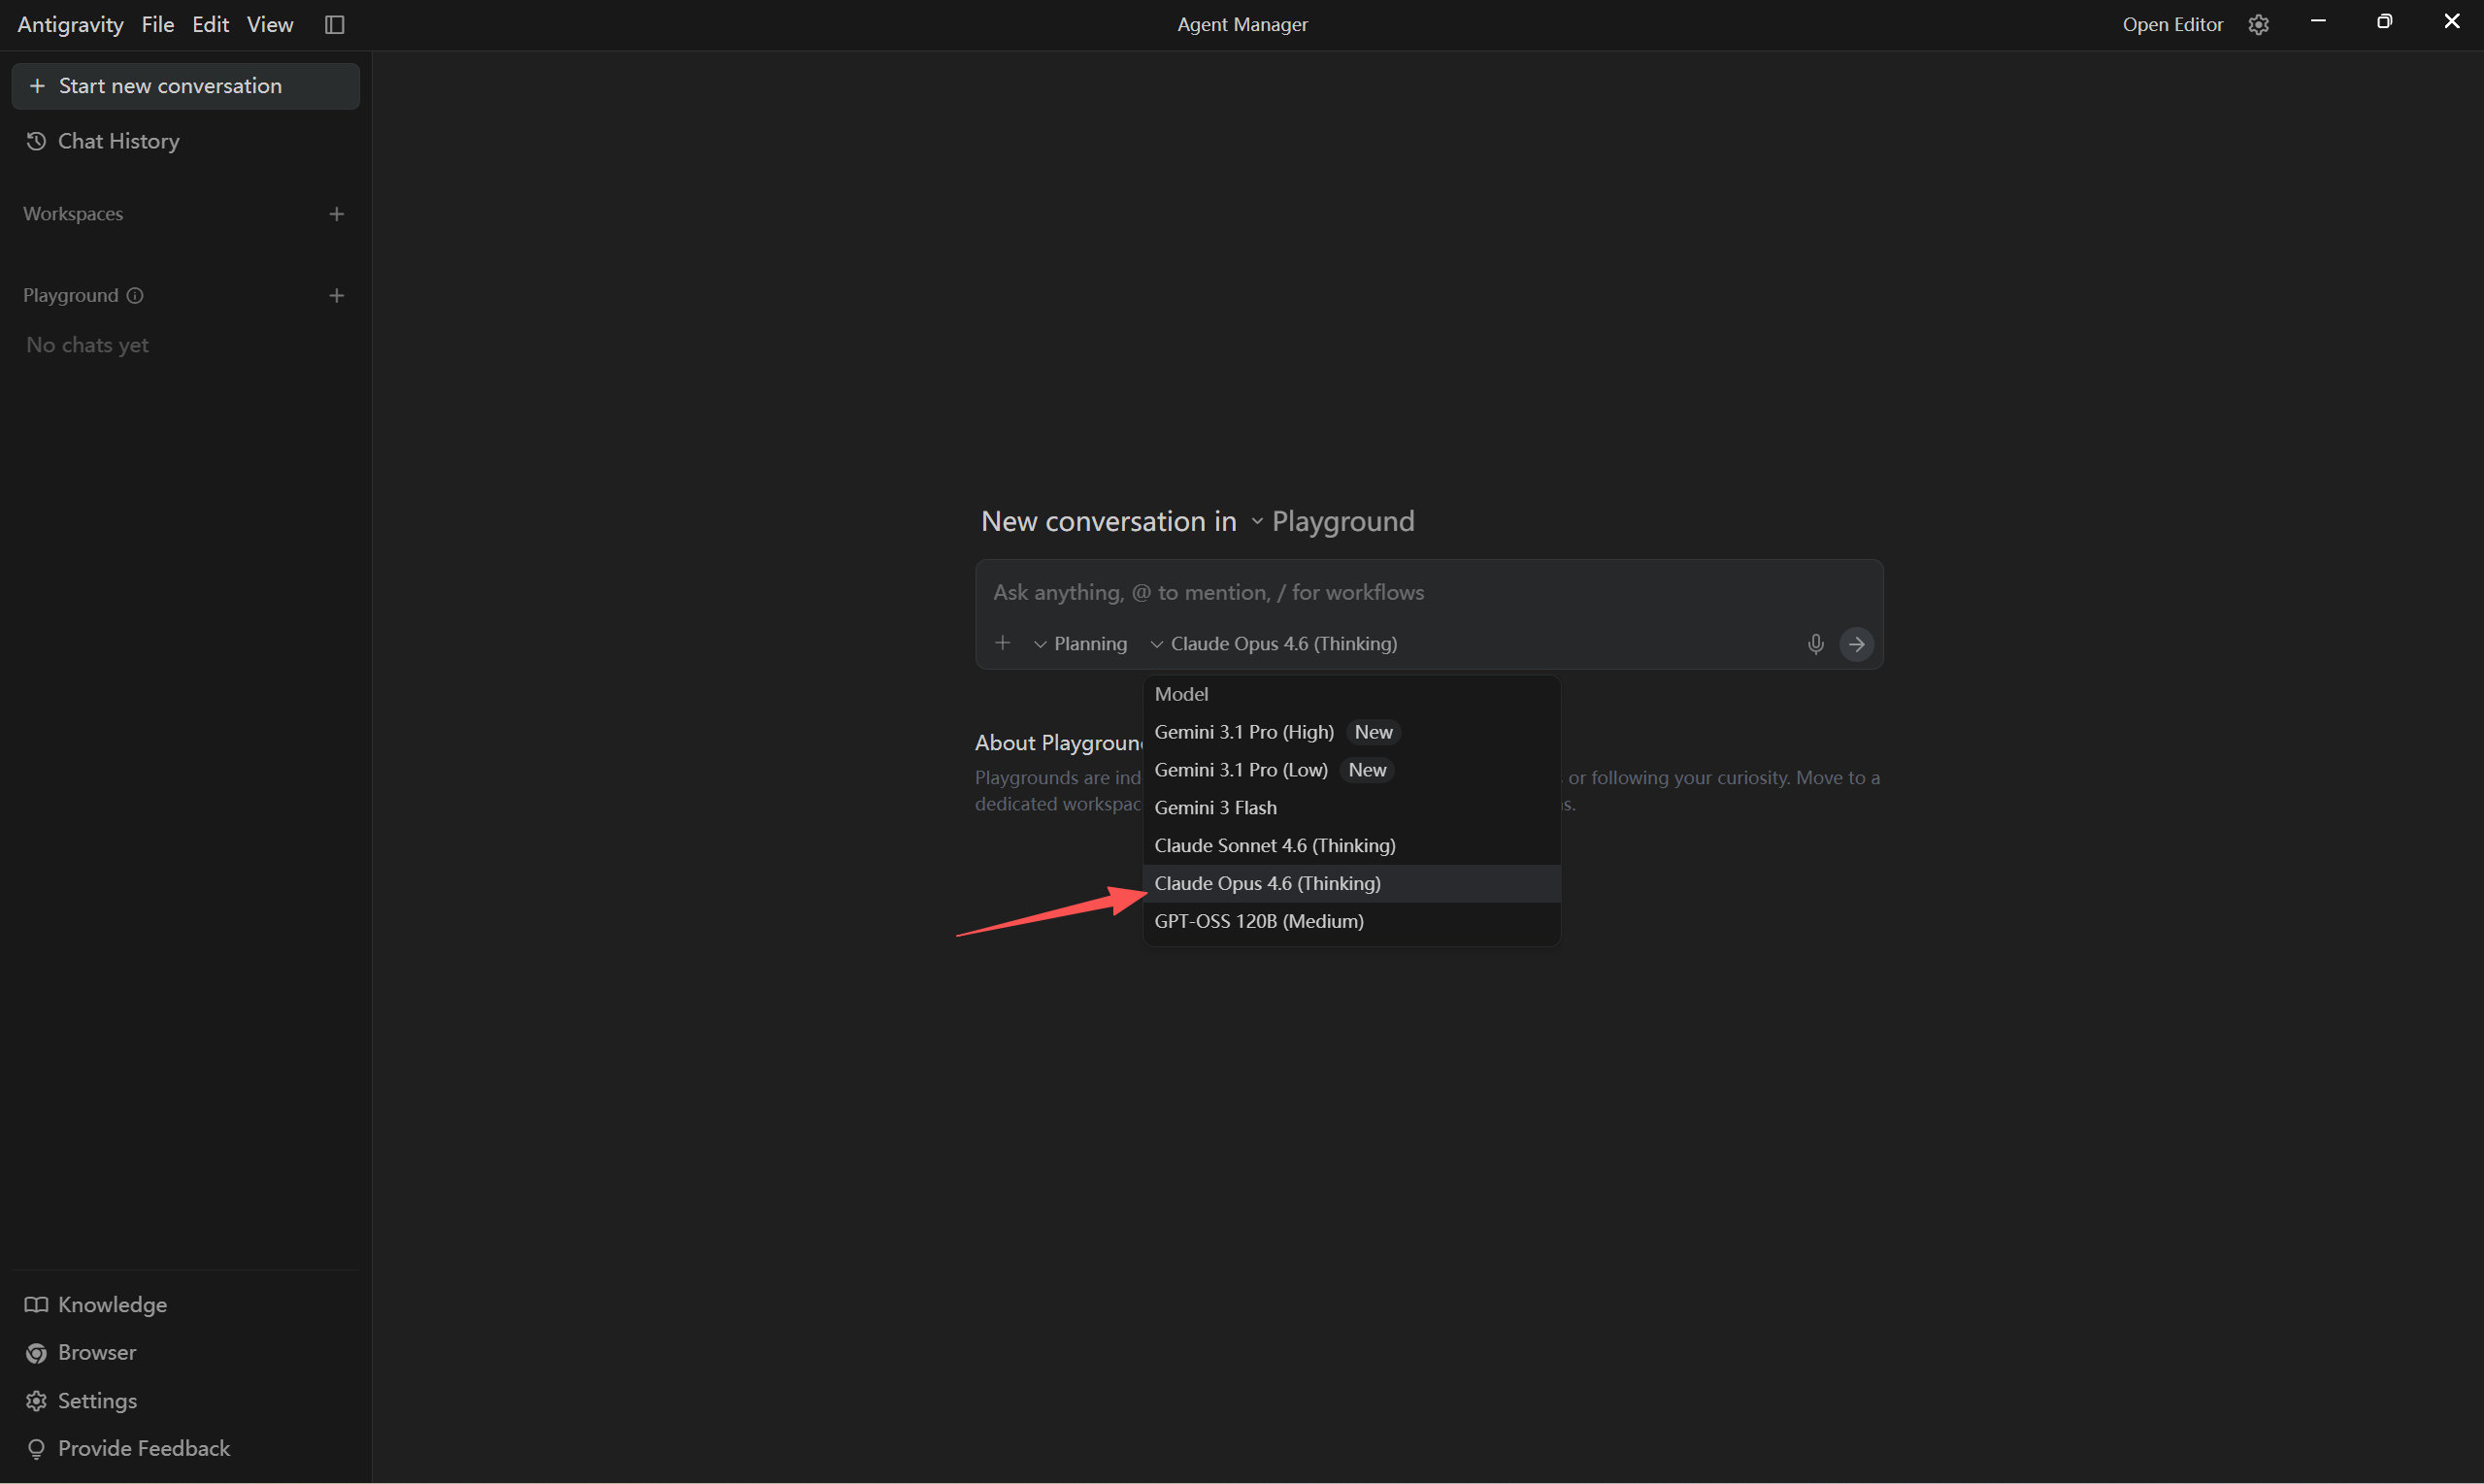
Task: Click the microphone voice input icon
Action: click(1815, 644)
